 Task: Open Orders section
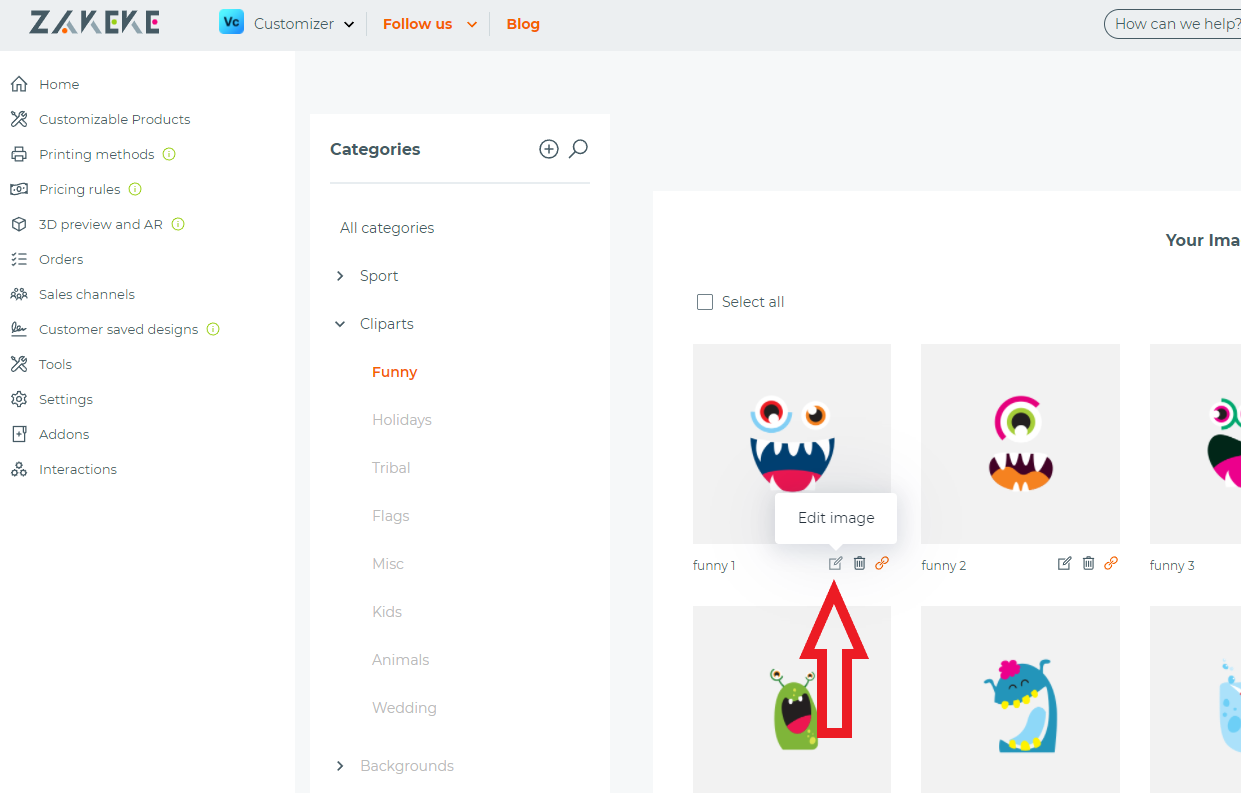pos(61,259)
